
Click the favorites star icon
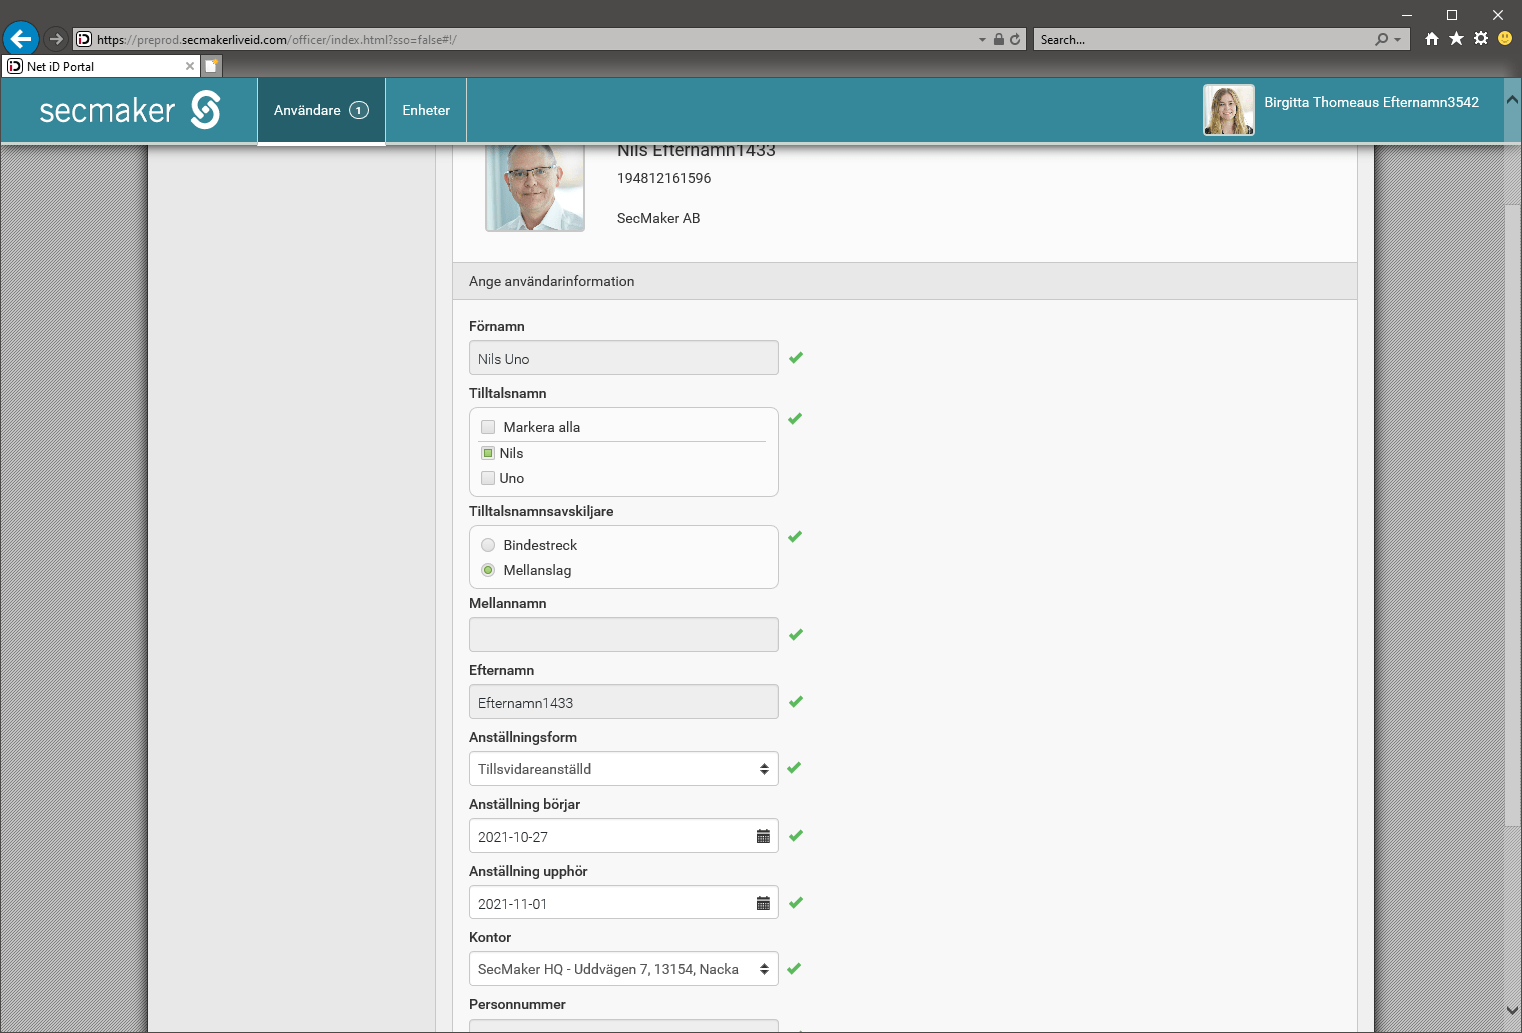1456,39
